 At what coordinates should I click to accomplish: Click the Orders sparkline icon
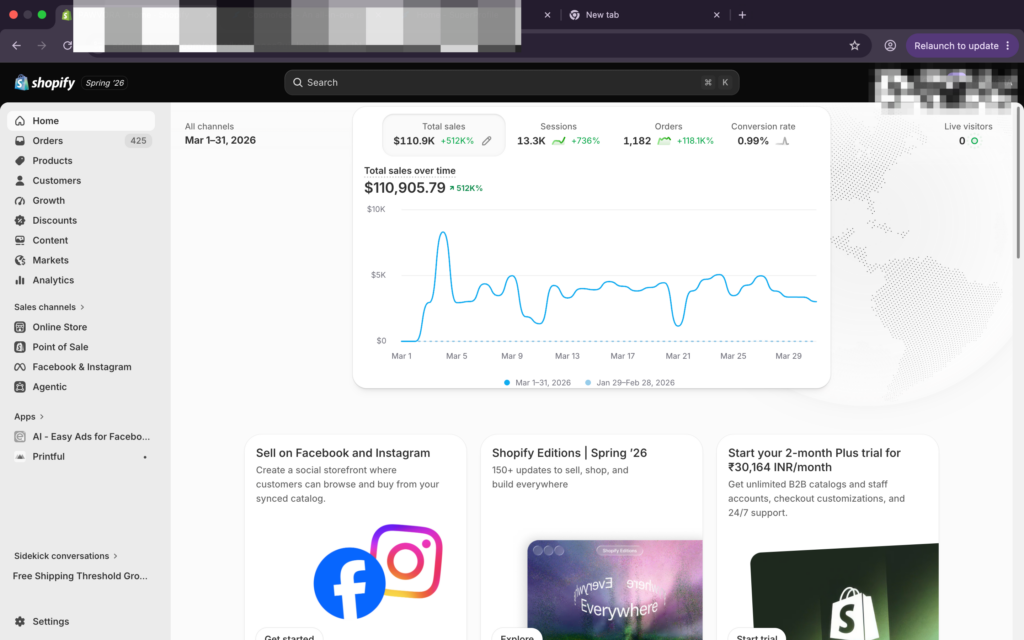[664, 141]
